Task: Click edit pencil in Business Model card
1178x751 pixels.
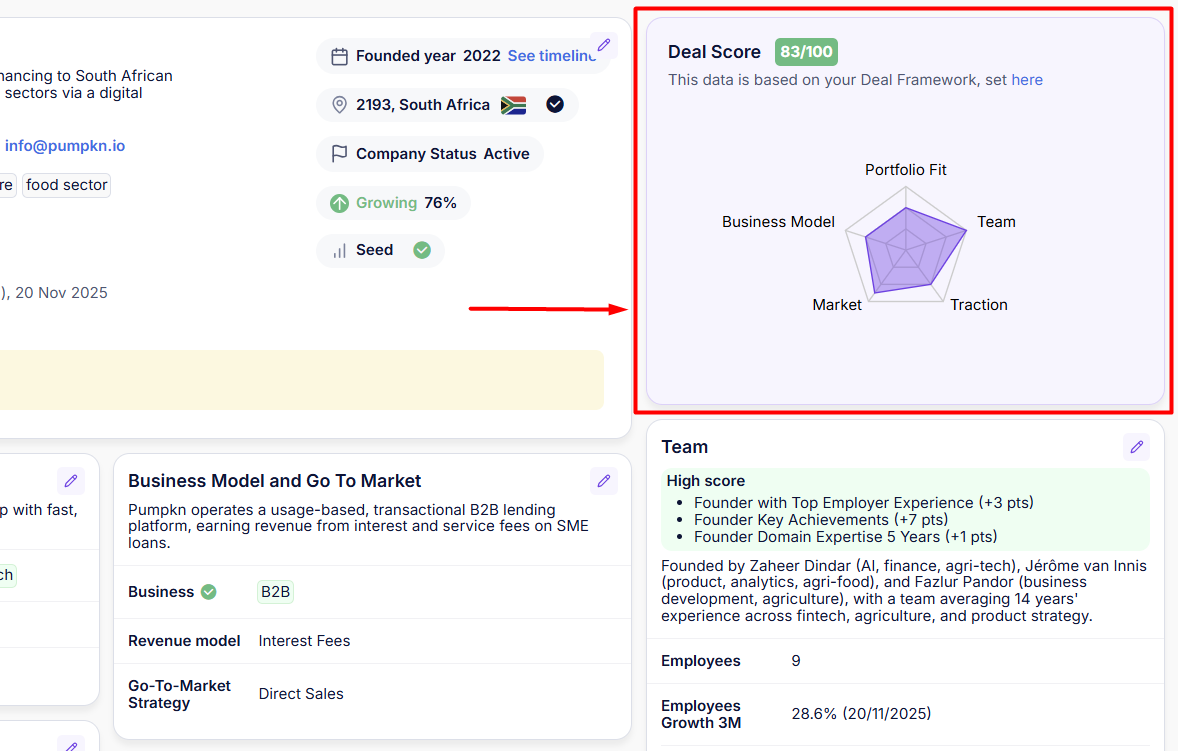Action: (x=603, y=481)
